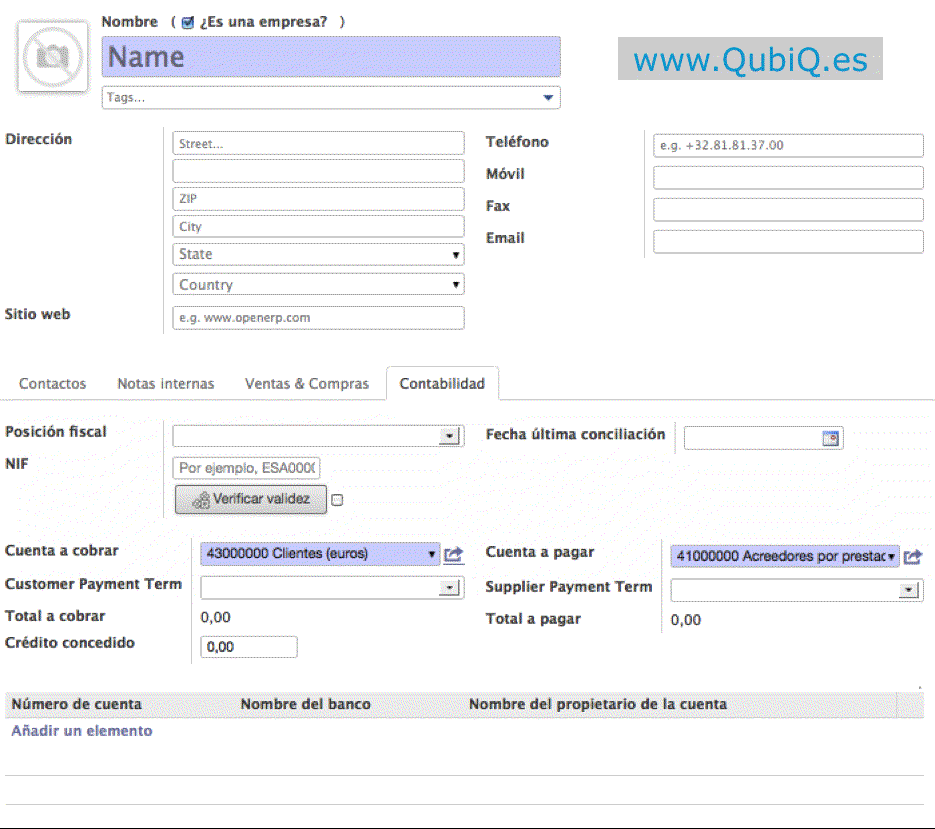Toggle the '¿Es una empresa?' checkbox
Image resolution: width=935 pixels, height=829 pixels.
click(187, 22)
